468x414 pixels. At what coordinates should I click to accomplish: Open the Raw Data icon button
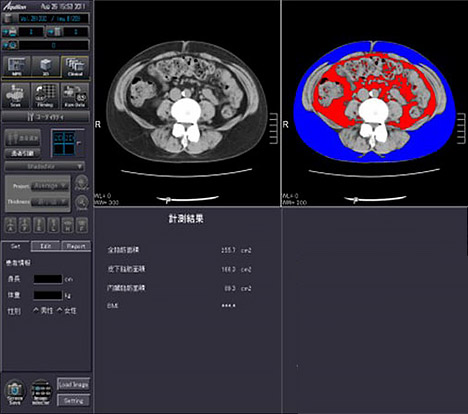point(75,96)
